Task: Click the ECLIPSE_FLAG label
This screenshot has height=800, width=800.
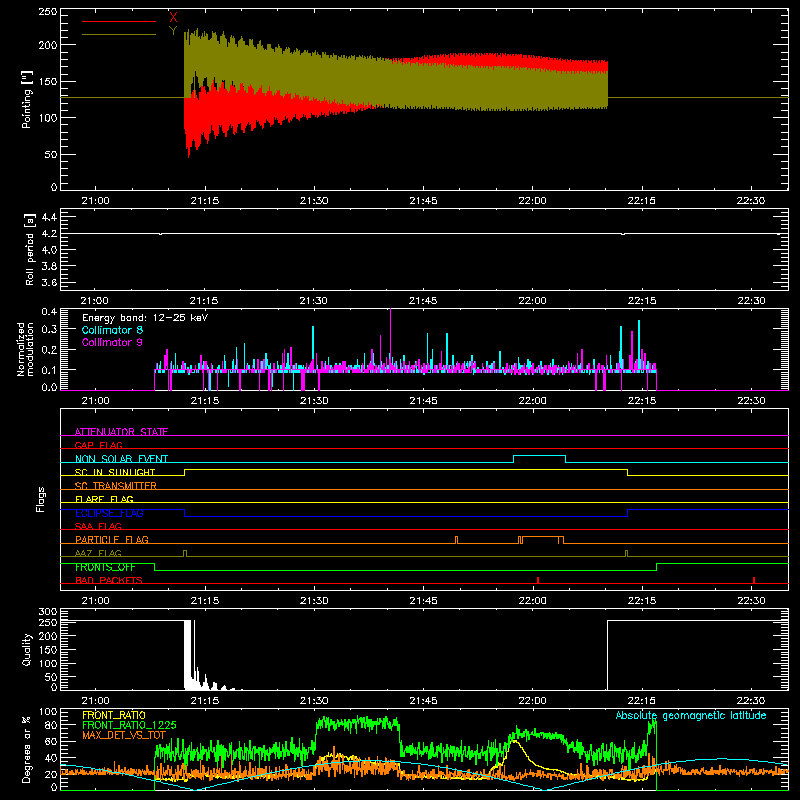Action: point(109,513)
